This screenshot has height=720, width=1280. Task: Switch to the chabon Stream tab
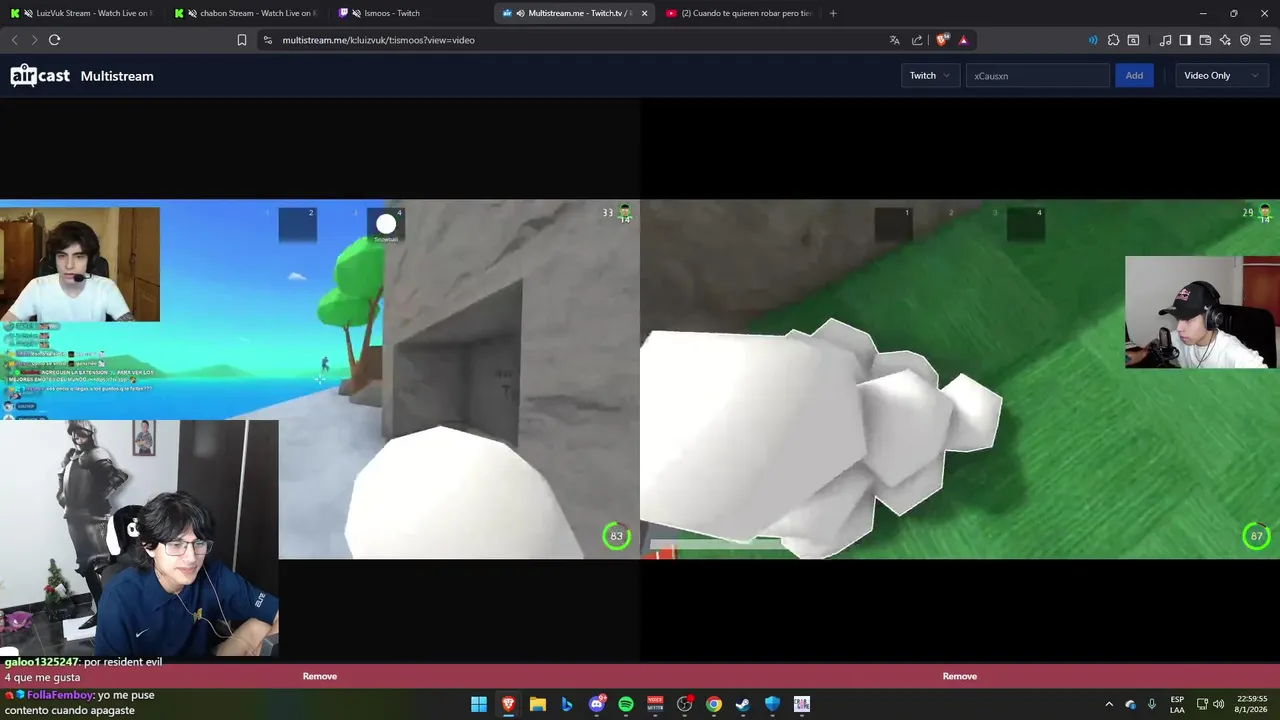[x=246, y=13]
